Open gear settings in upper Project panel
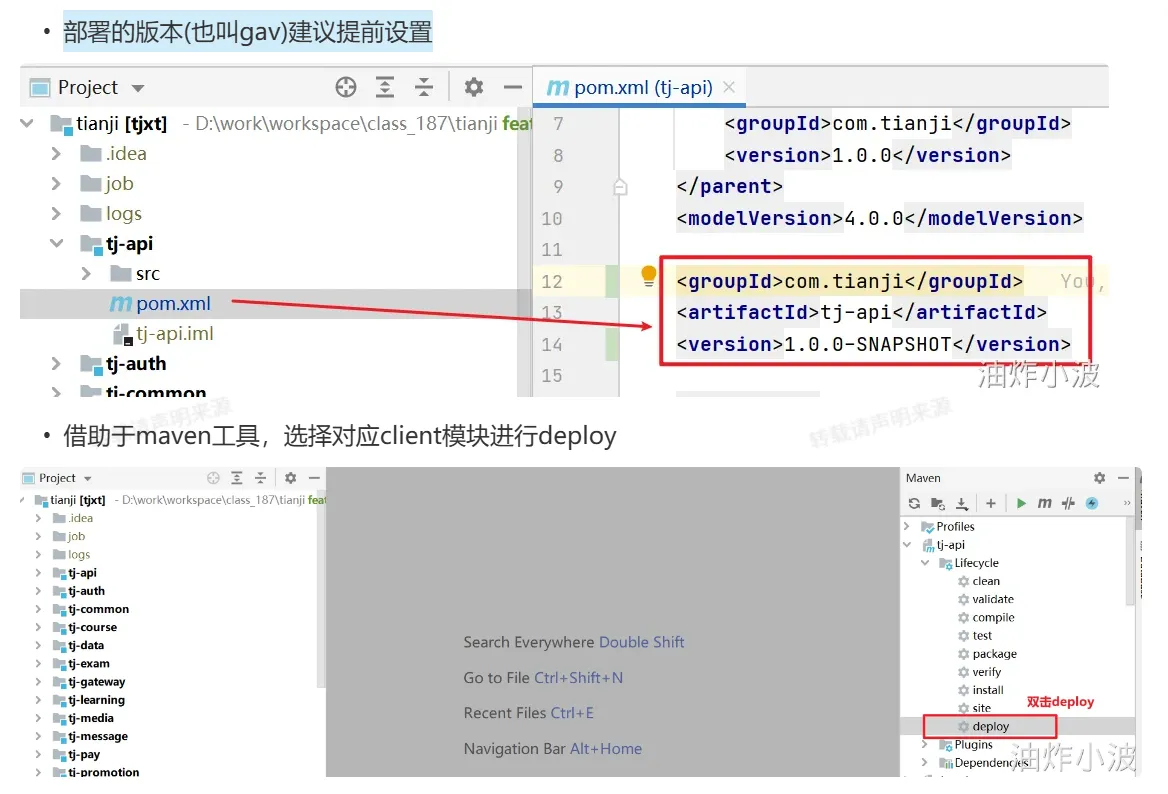The width and height of the screenshot is (1168, 794). [x=474, y=87]
